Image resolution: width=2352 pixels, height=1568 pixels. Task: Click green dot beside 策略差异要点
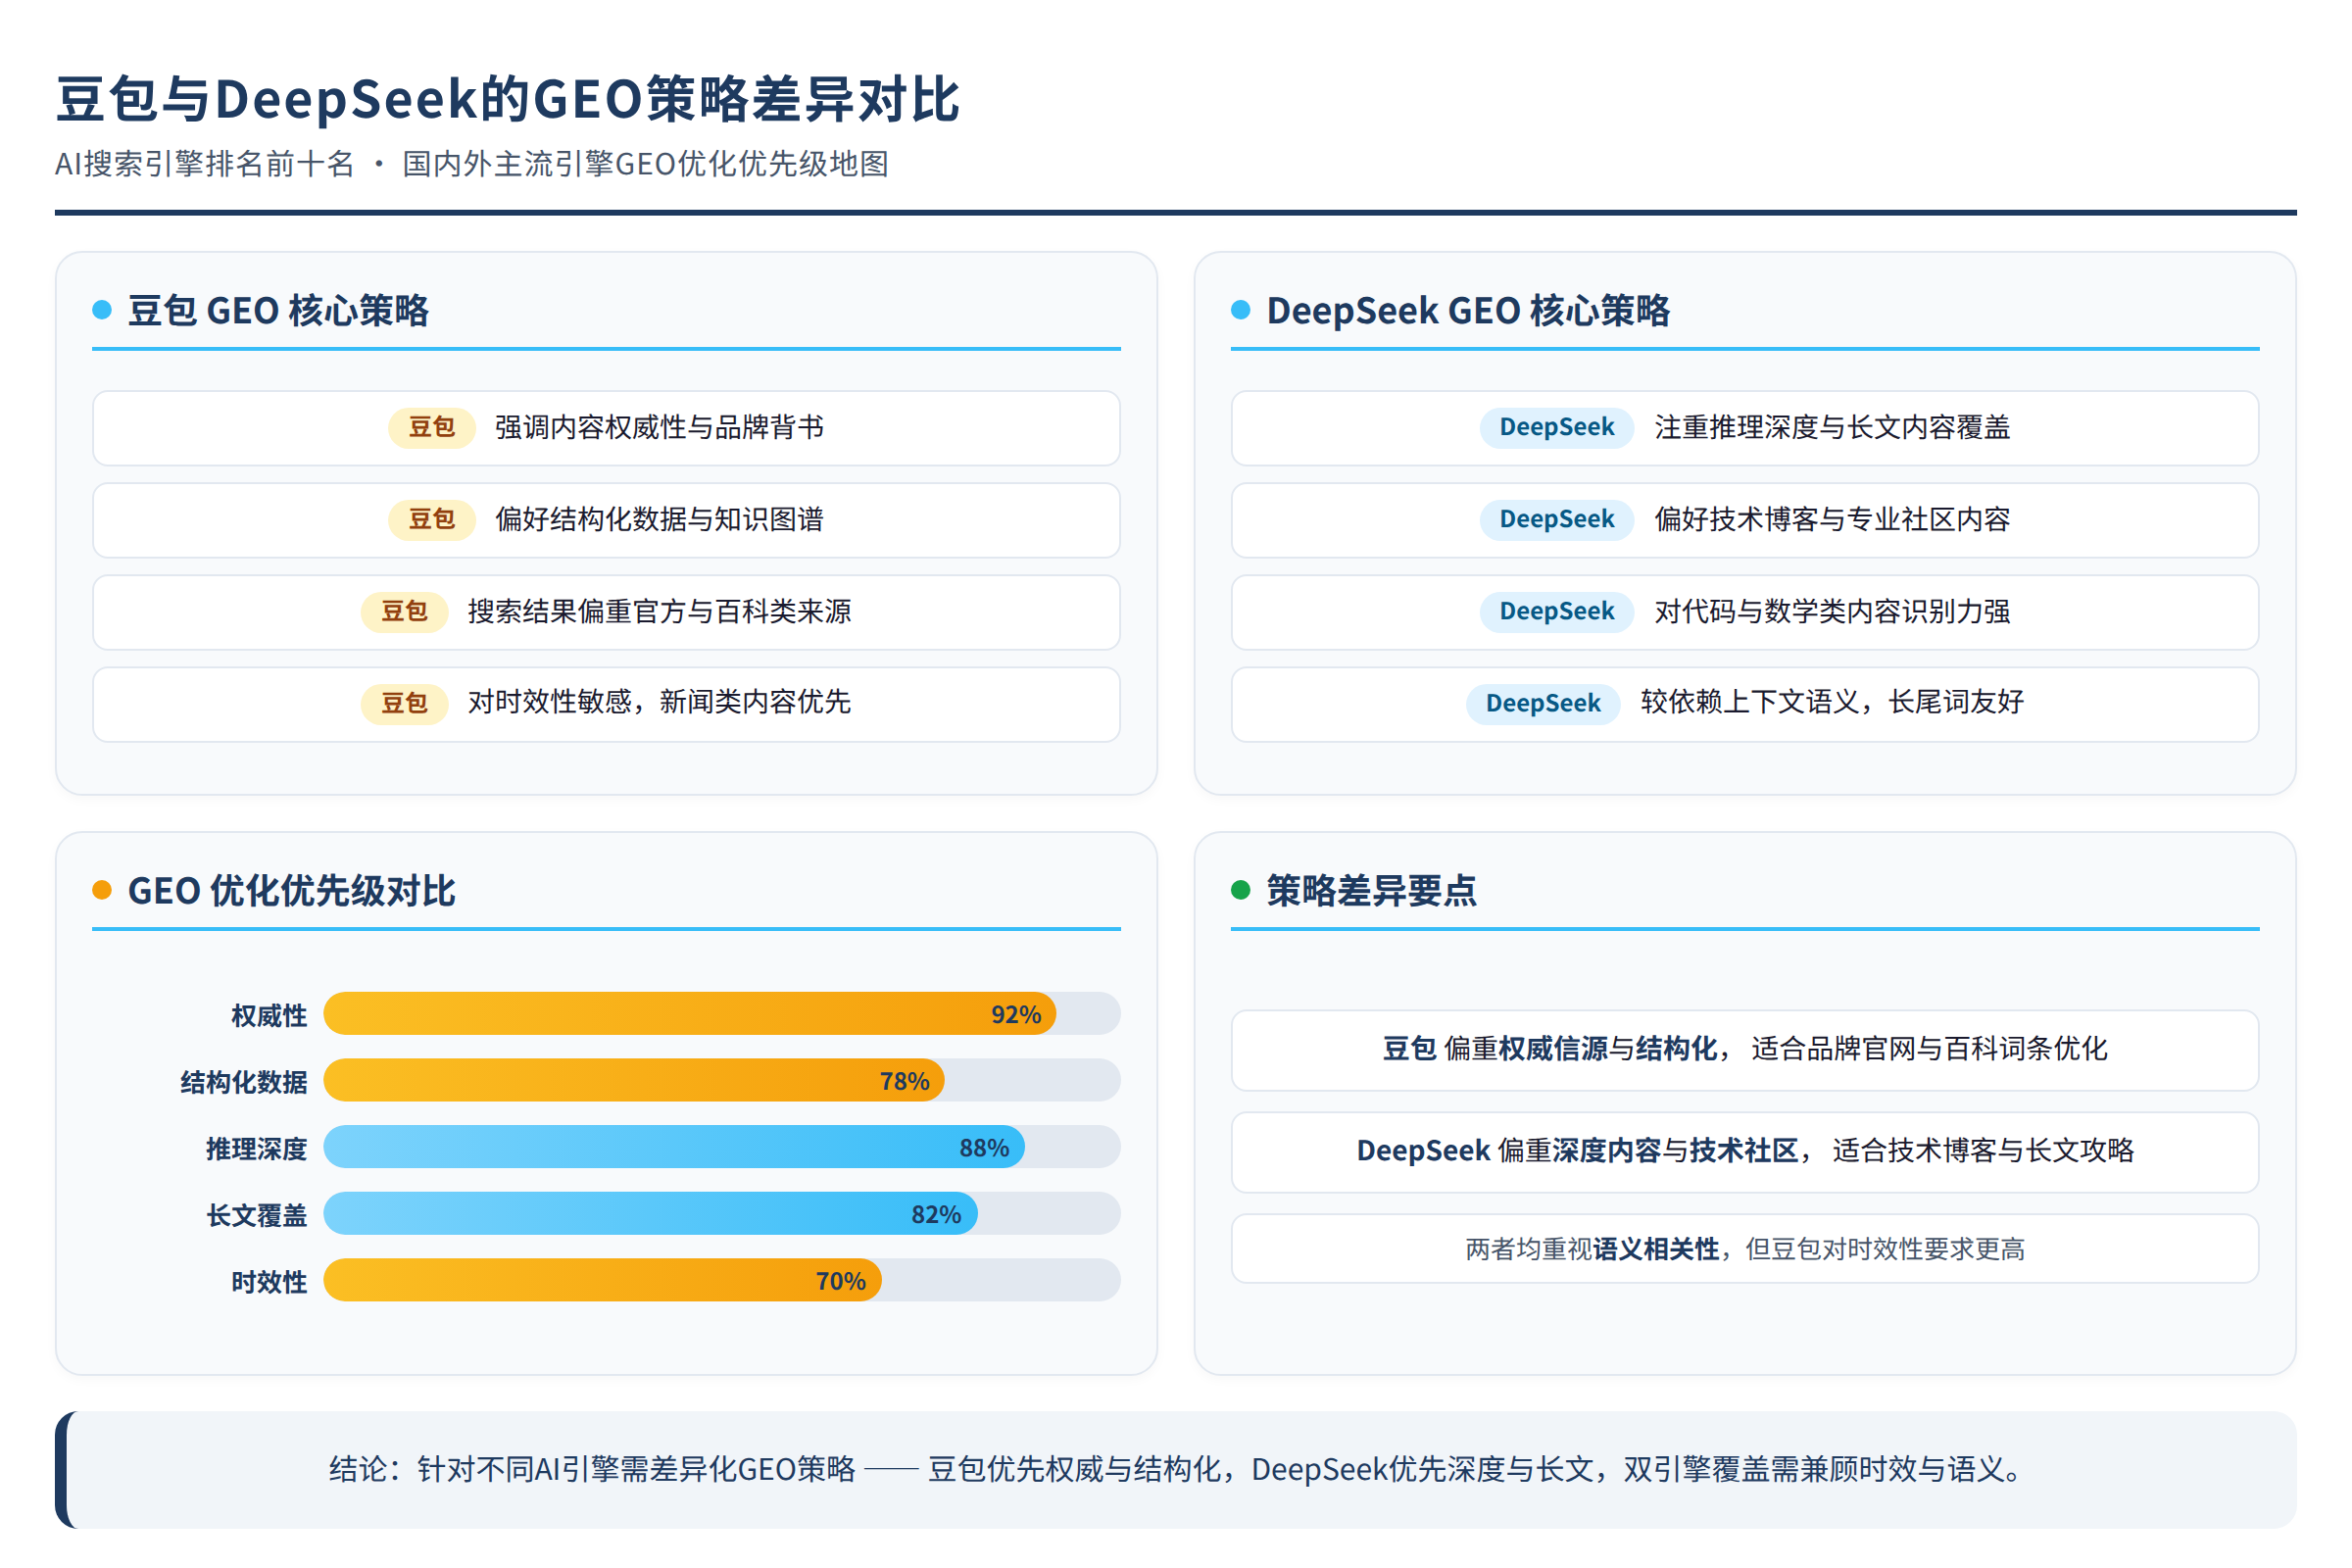[x=1241, y=890]
